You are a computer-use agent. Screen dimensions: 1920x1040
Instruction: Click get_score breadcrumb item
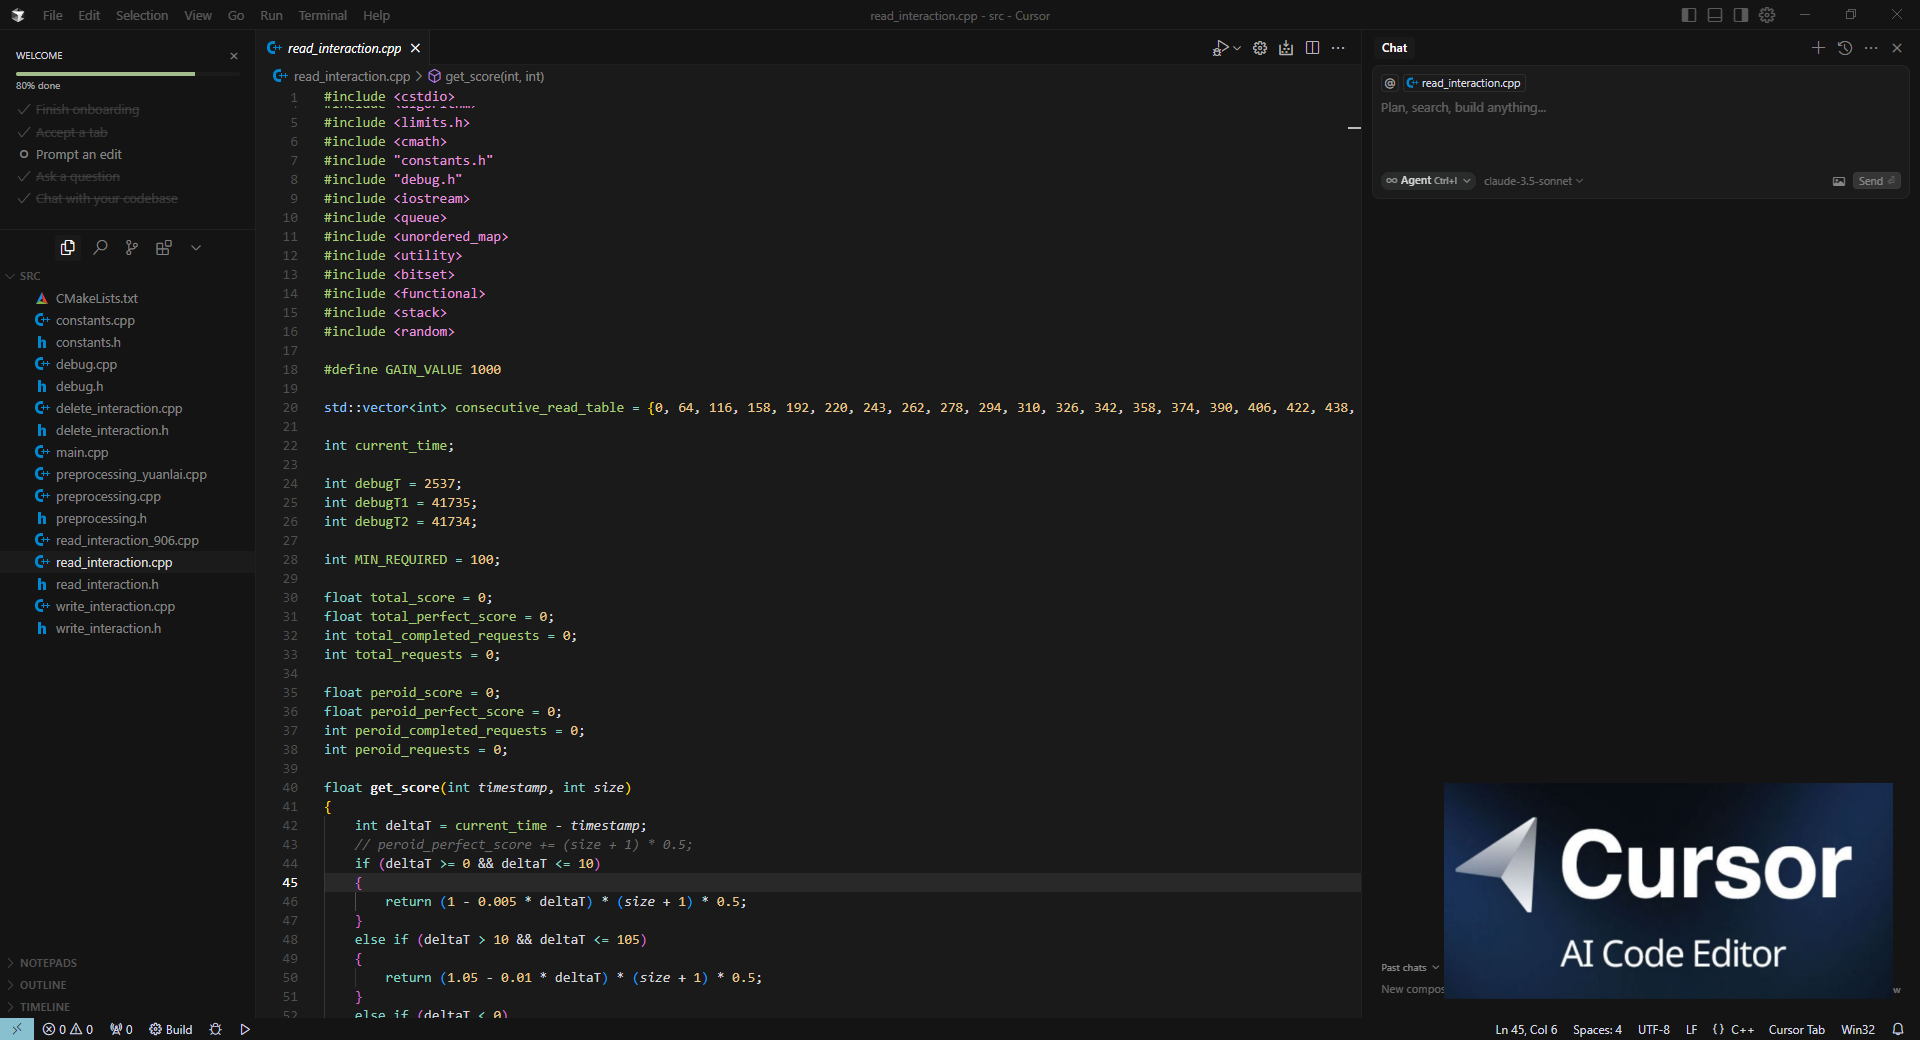[x=486, y=76]
